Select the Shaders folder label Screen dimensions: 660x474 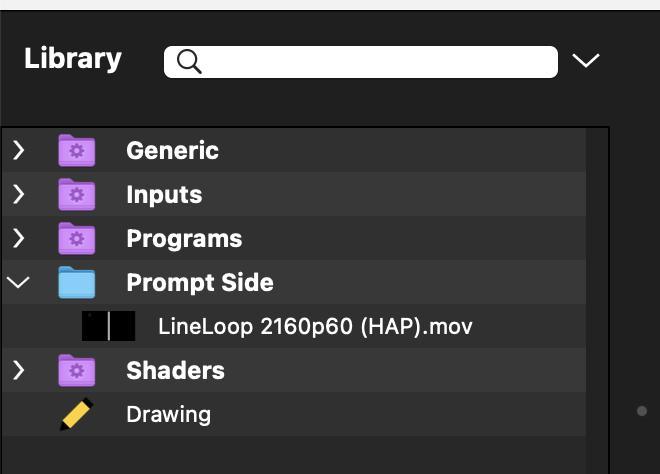(175, 371)
